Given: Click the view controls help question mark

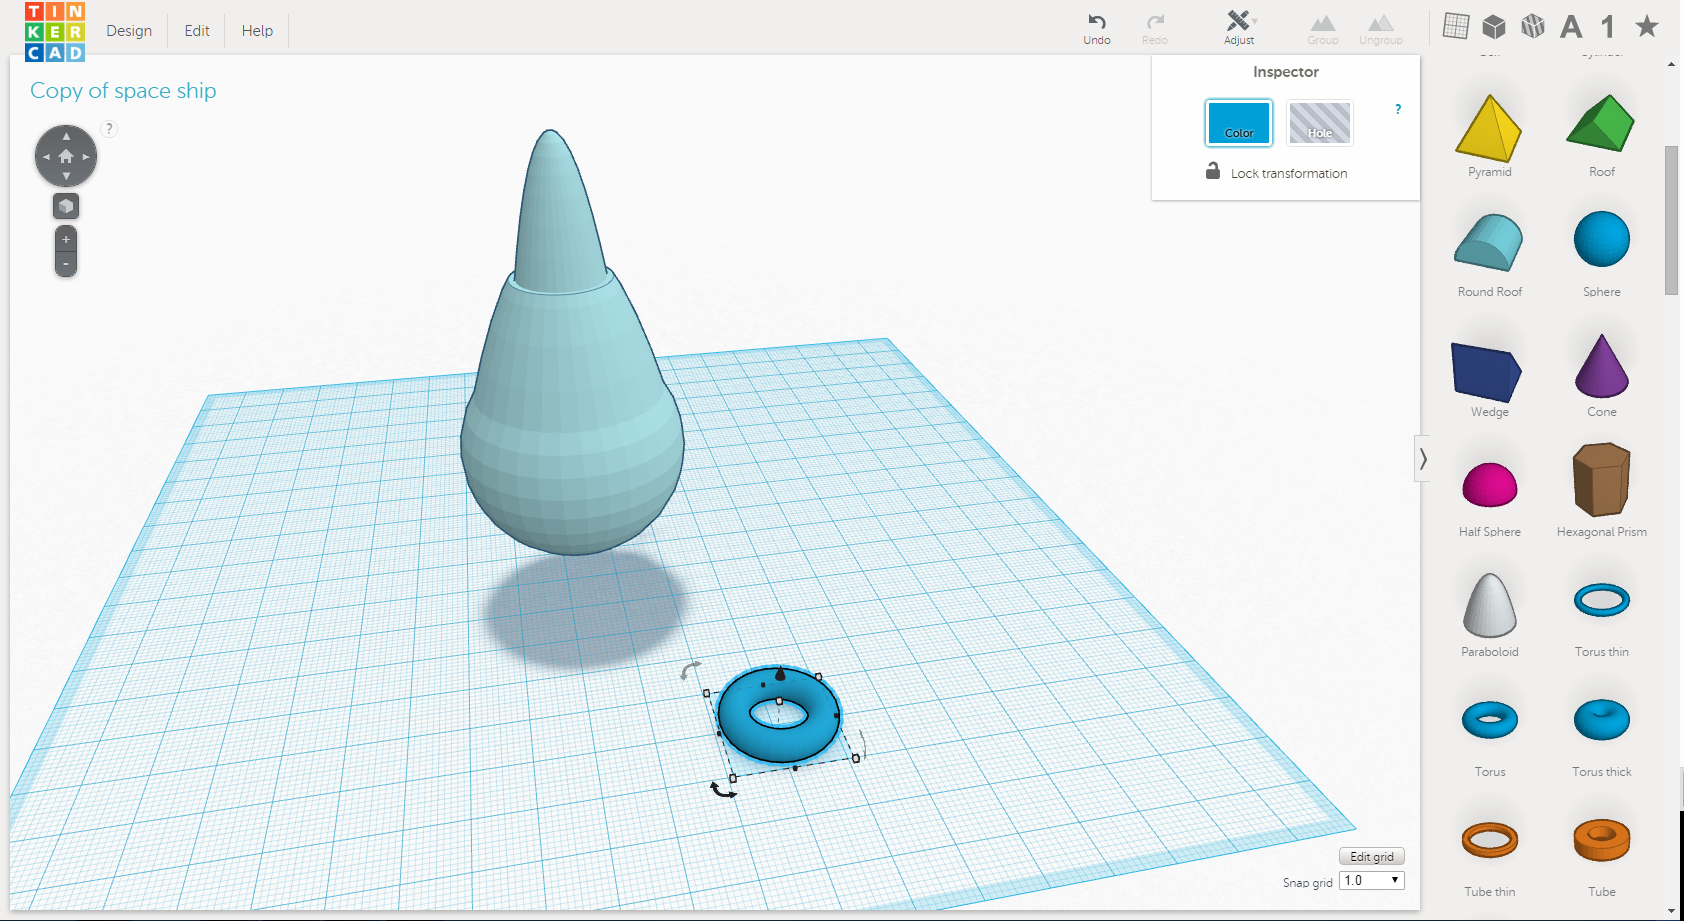Looking at the screenshot, I should tap(109, 128).
